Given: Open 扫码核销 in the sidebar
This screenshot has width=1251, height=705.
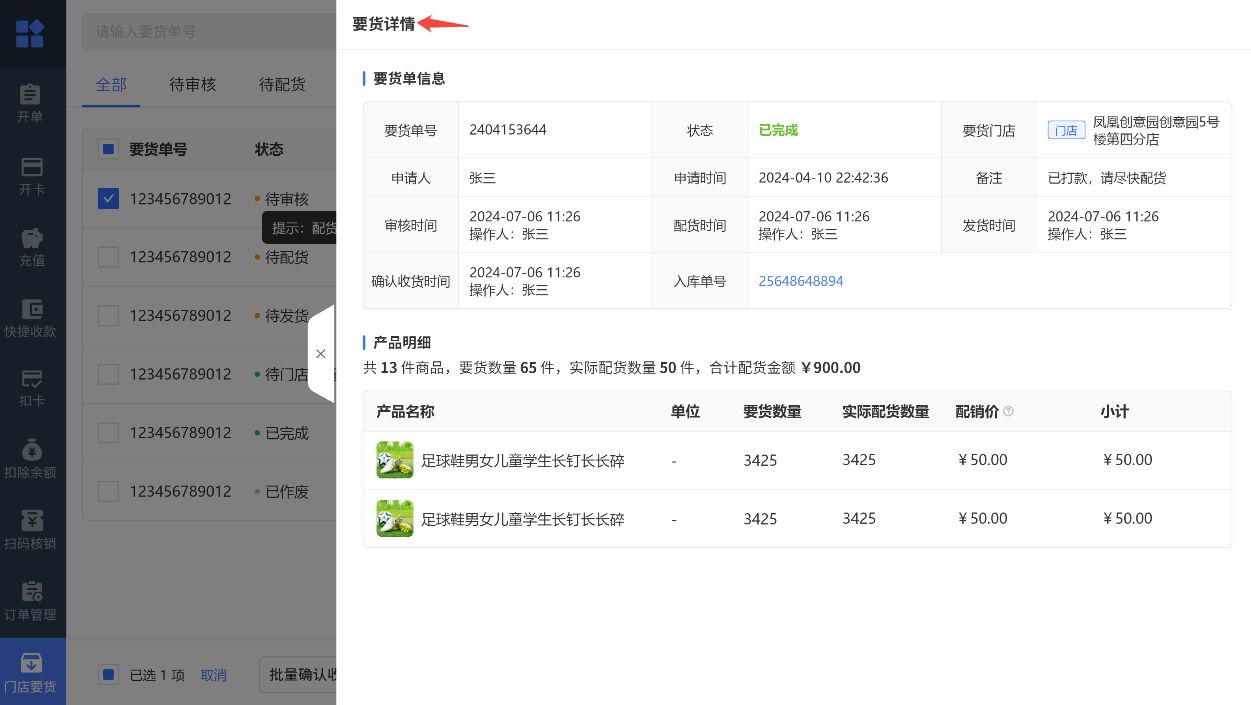Looking at the screenshot, I should (x=31, y=522).
